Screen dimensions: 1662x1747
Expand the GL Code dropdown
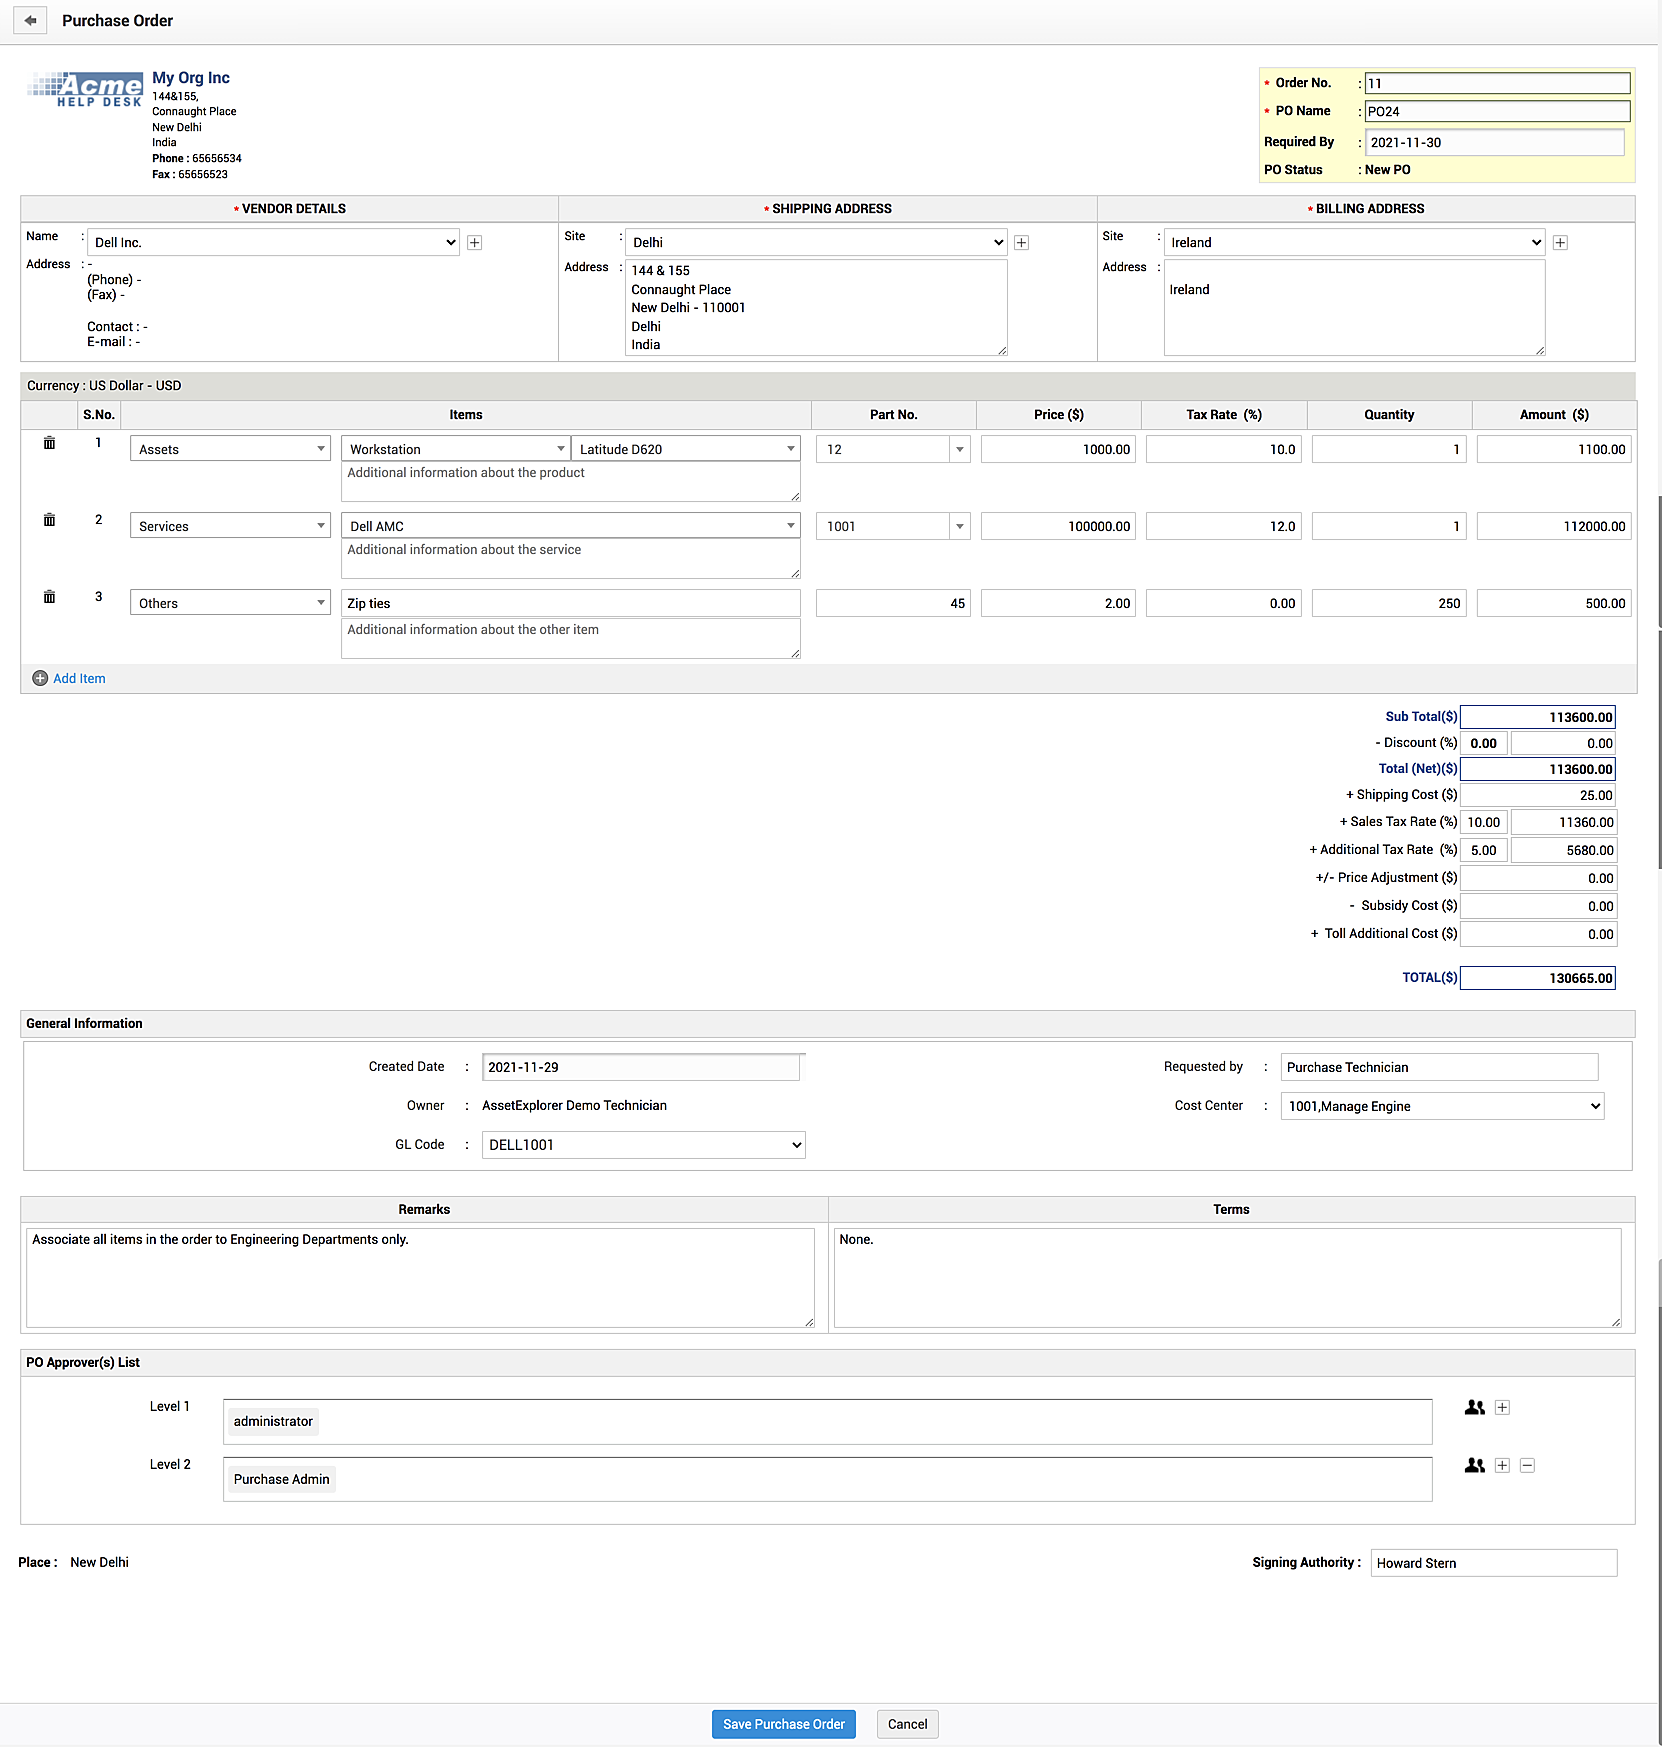coord(643,1145)
